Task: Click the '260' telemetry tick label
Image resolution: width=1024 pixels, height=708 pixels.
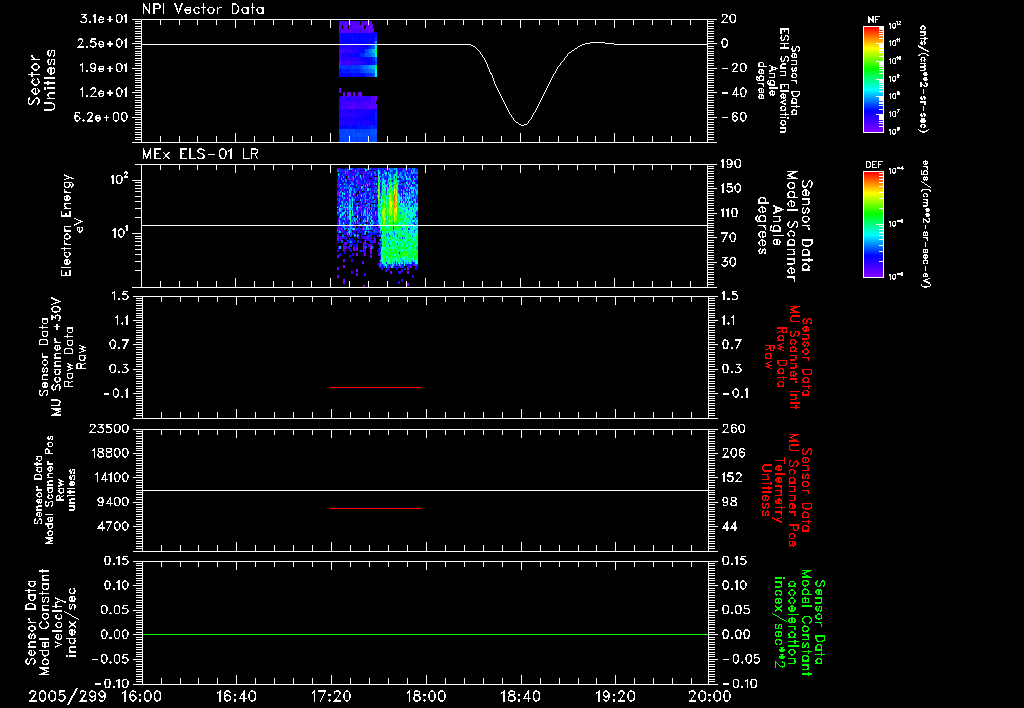Action: click(x=733, y=428)
